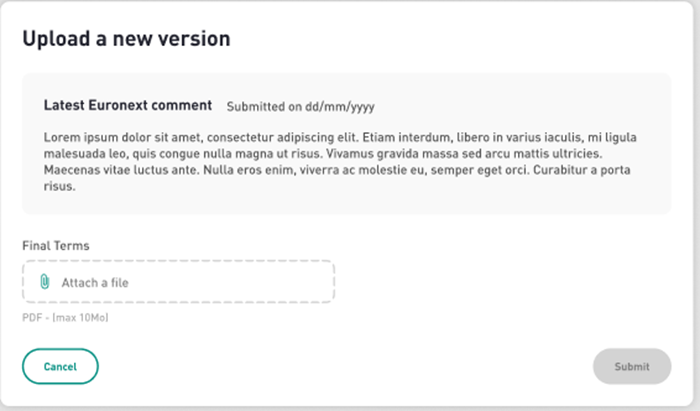Click the green paperclip attachment icon
Image resolution: width=700 pixels, height=411 pixels.
(x=45, y=282)
